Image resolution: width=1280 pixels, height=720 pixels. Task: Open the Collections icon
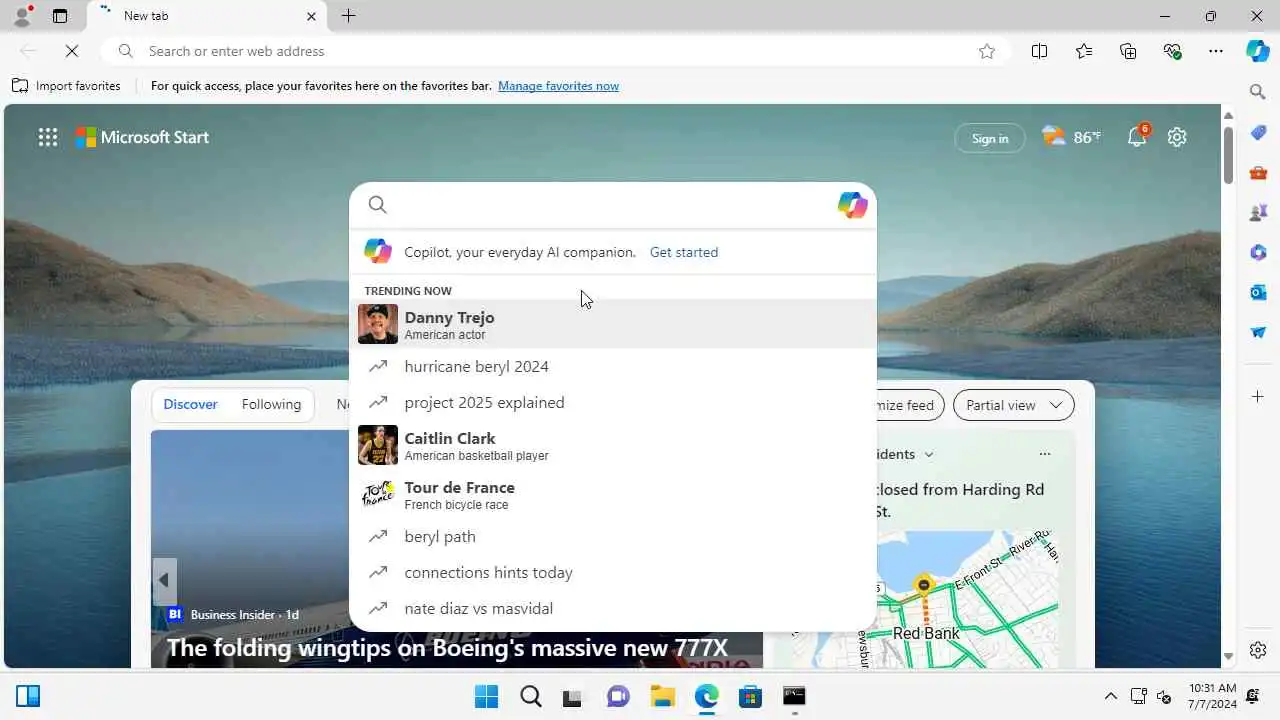tap(1128, 51)
